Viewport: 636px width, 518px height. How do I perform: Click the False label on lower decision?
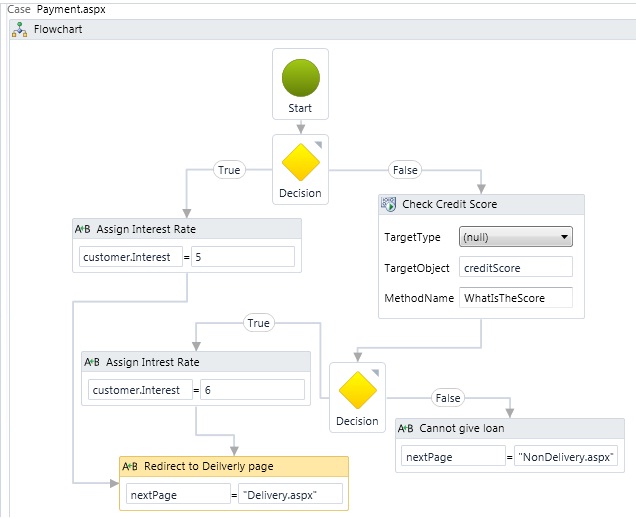tap(447, 398)
